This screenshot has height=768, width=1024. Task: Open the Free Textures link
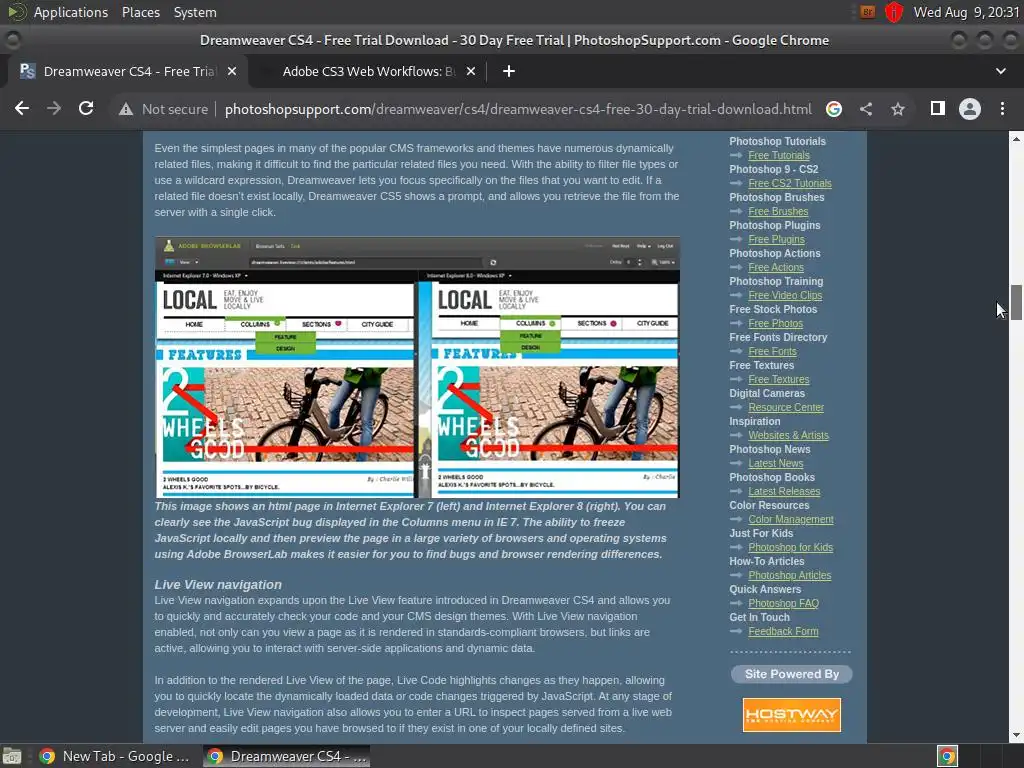tap(778, 380)
